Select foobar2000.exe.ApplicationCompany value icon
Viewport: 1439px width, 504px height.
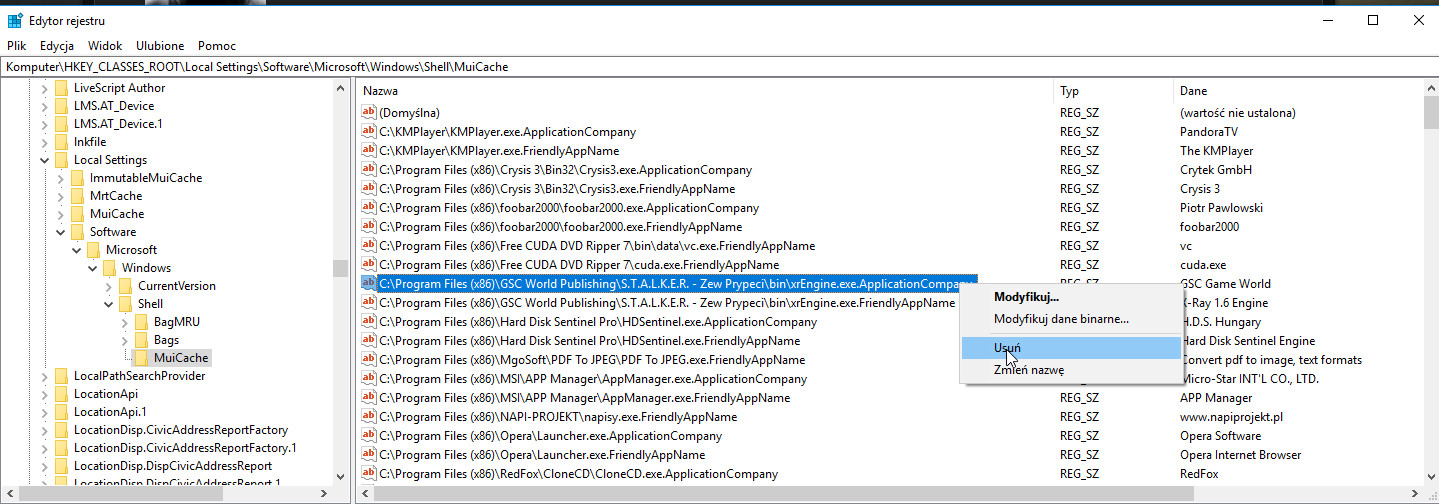(368, 208)
